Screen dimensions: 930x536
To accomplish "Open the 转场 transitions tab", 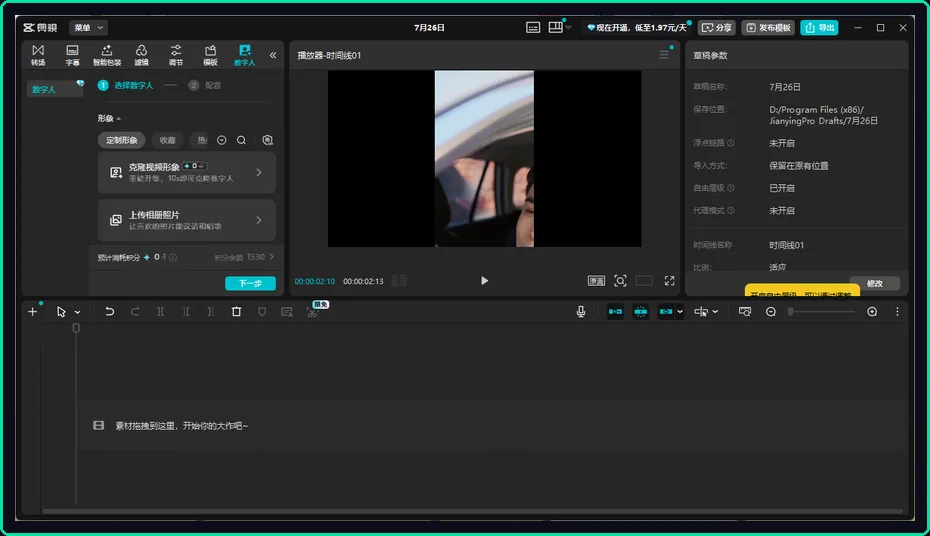I will (x=38, y=55).
